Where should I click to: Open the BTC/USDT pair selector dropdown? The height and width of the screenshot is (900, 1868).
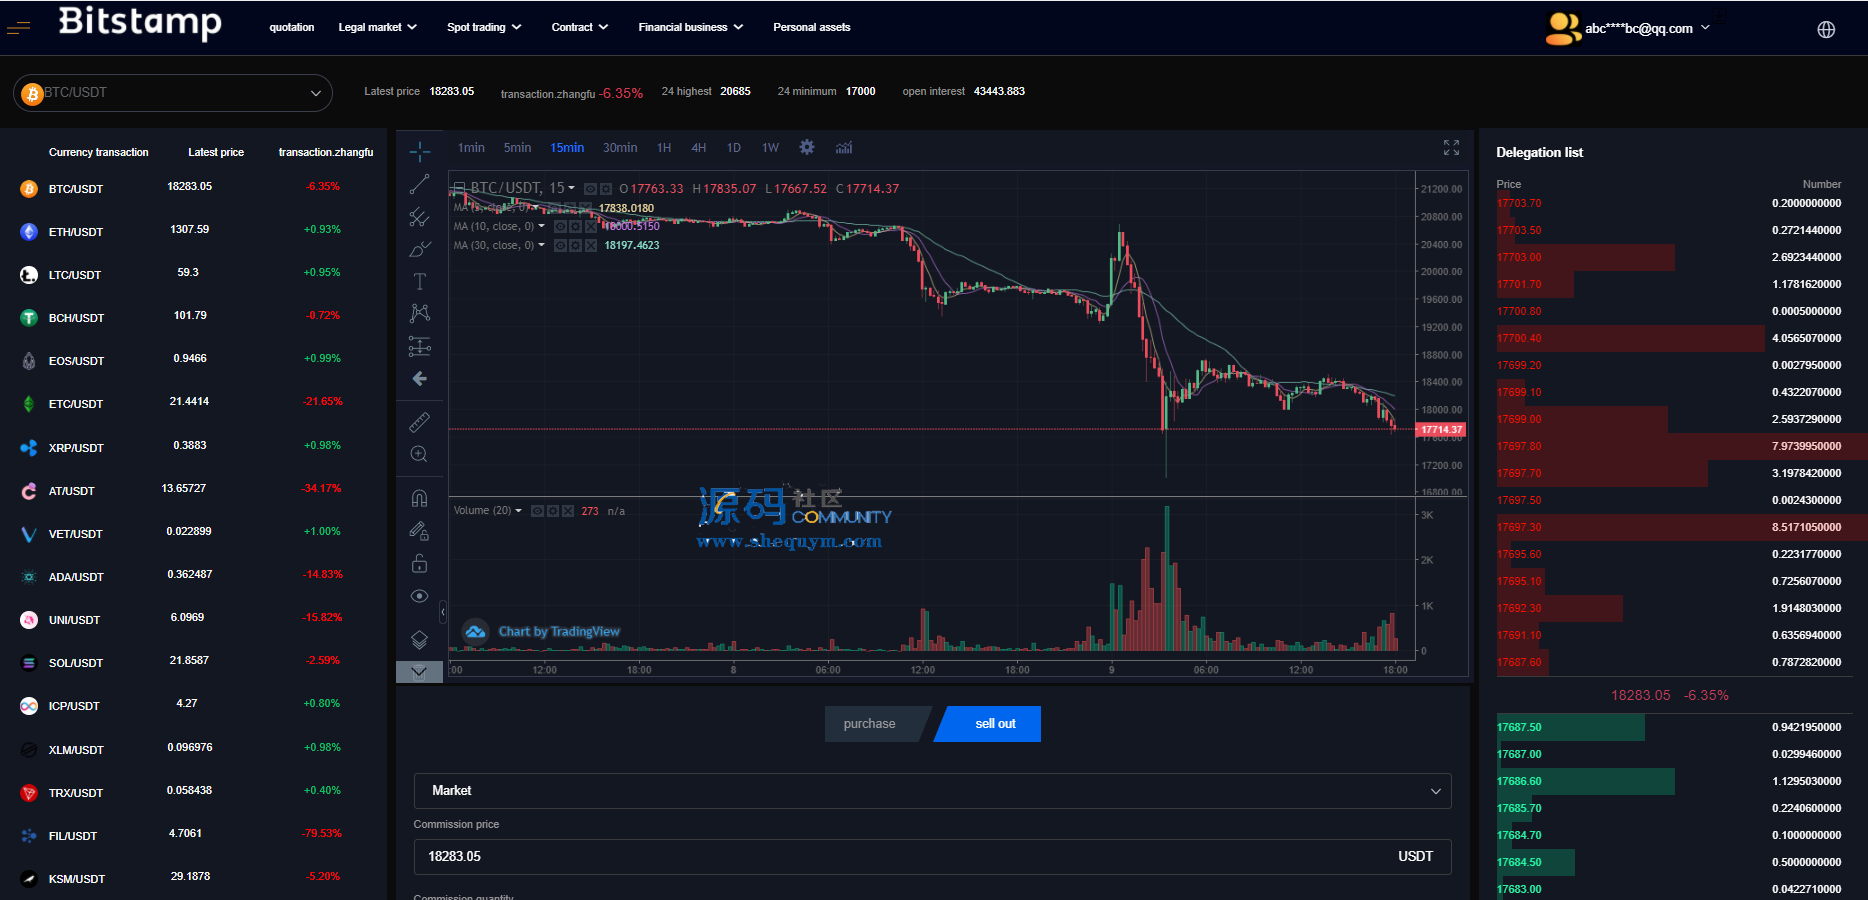click(x=173, y=93)
